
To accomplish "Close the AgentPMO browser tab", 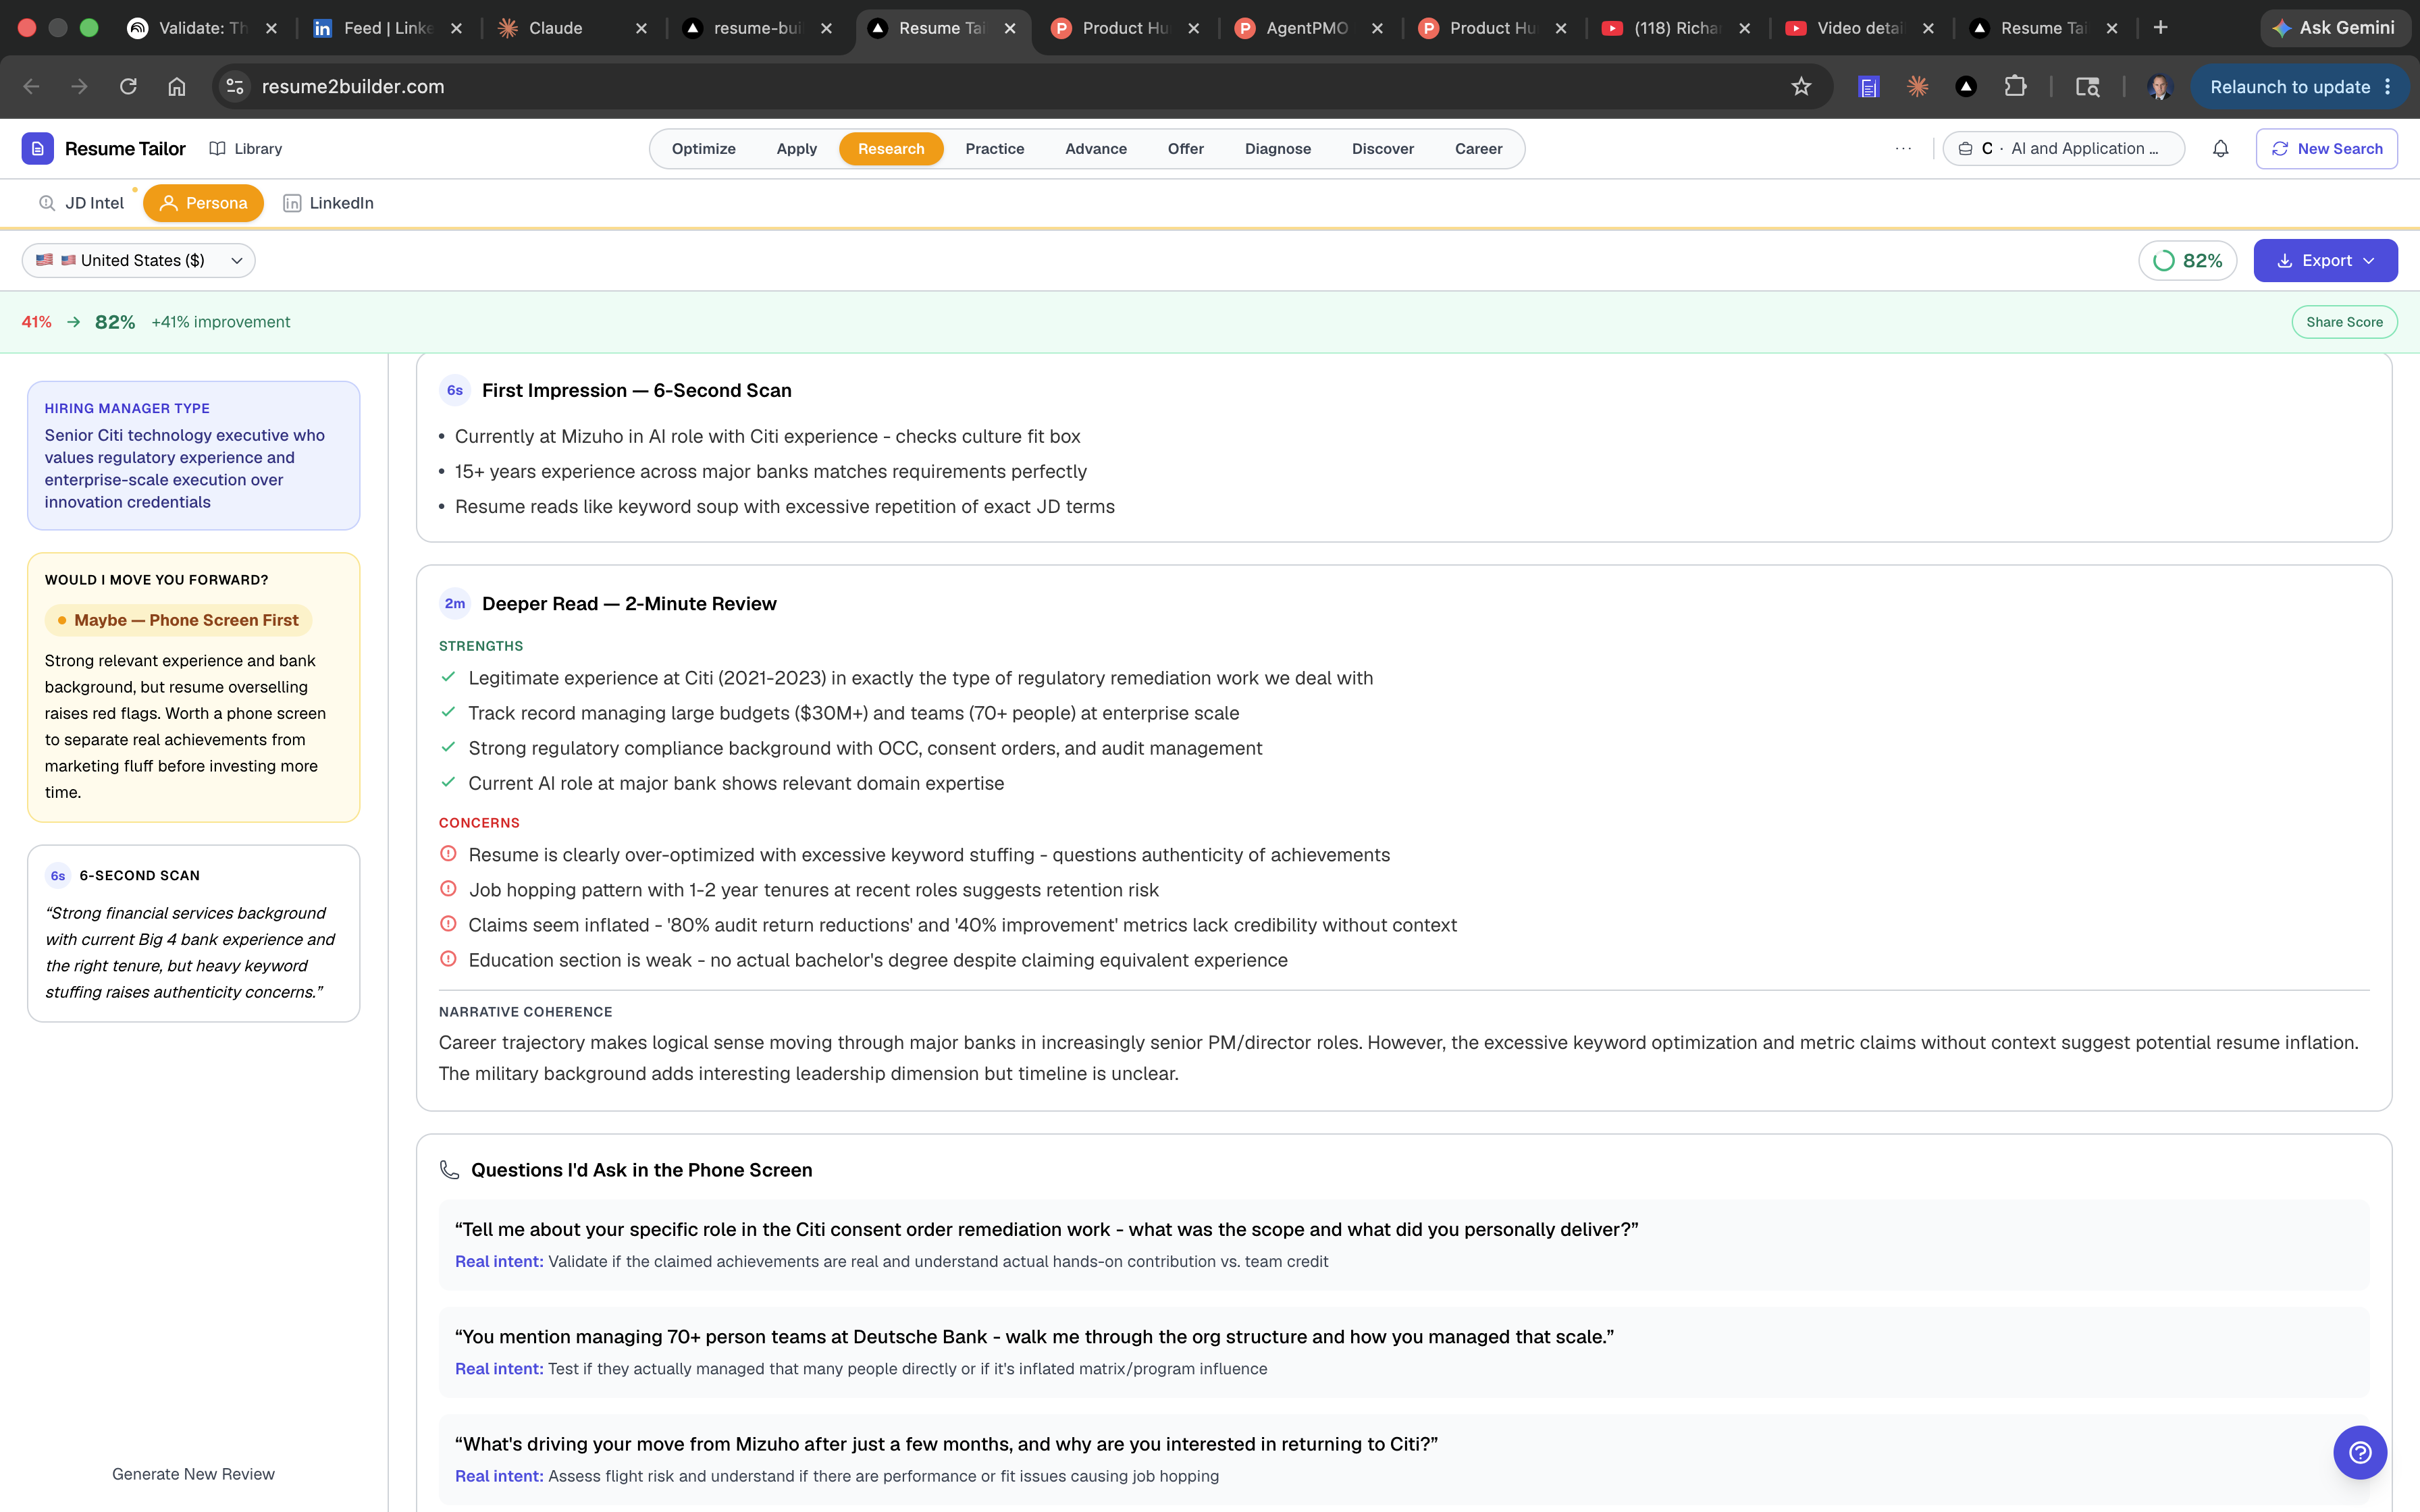I will (1377, 28).
